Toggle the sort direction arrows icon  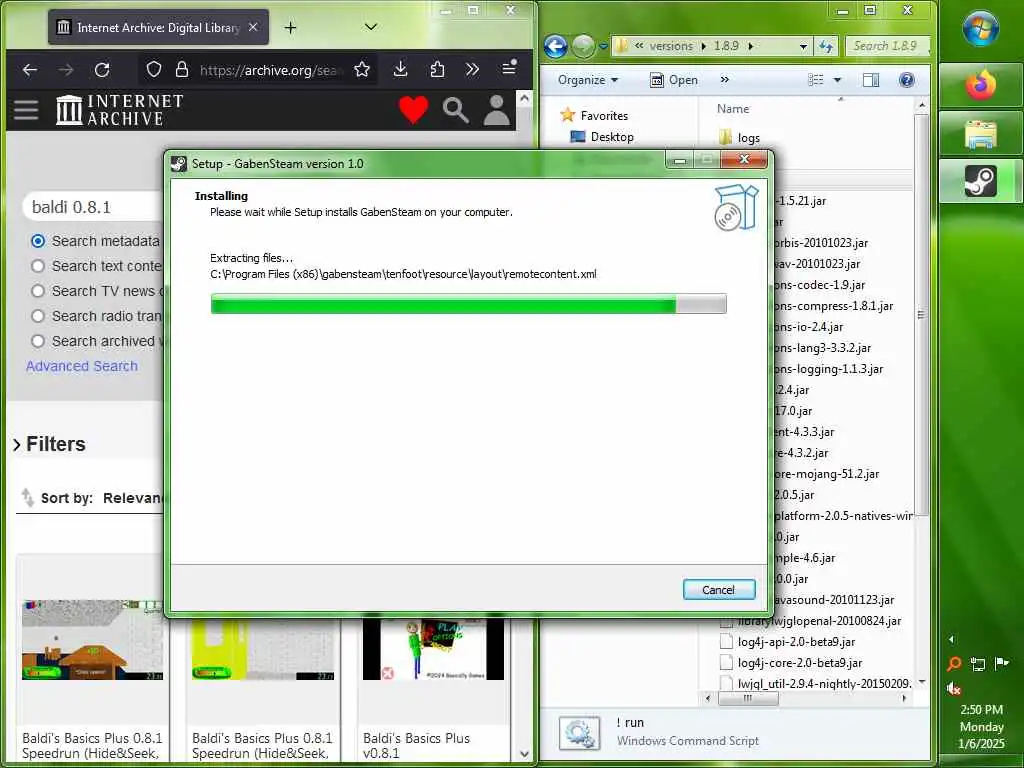[27, 498]
